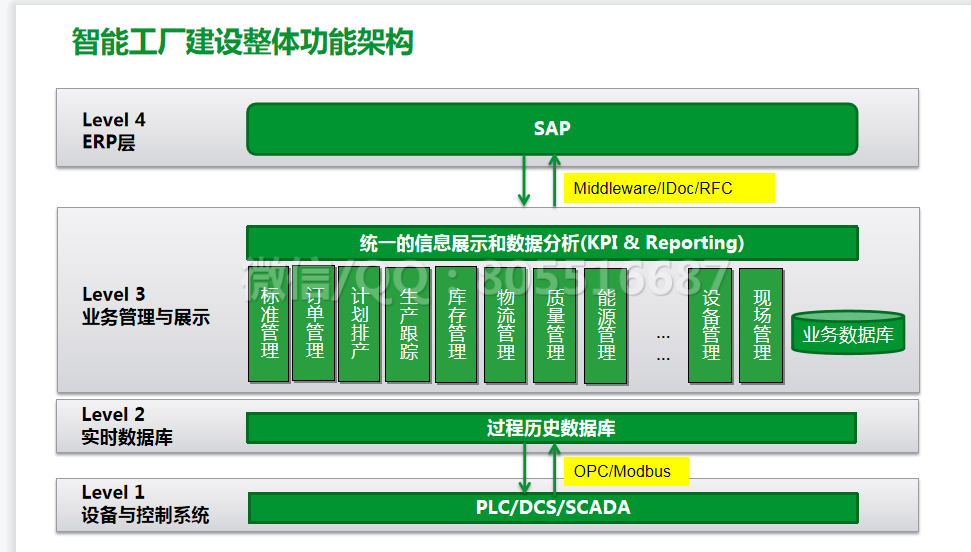The image size is (971, 552).
Task: Select the Level 1 设备与控制系统 label
Action: [x=145, y=504]
